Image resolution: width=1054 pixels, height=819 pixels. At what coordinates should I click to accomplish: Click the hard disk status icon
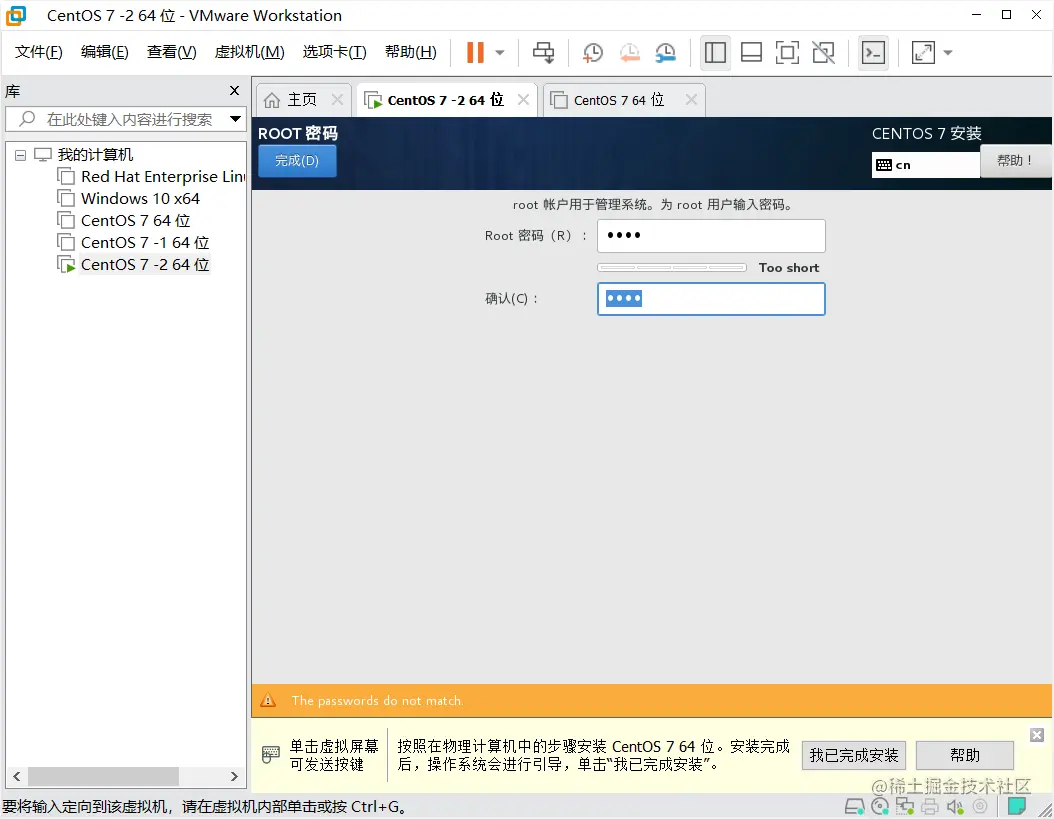854,806
